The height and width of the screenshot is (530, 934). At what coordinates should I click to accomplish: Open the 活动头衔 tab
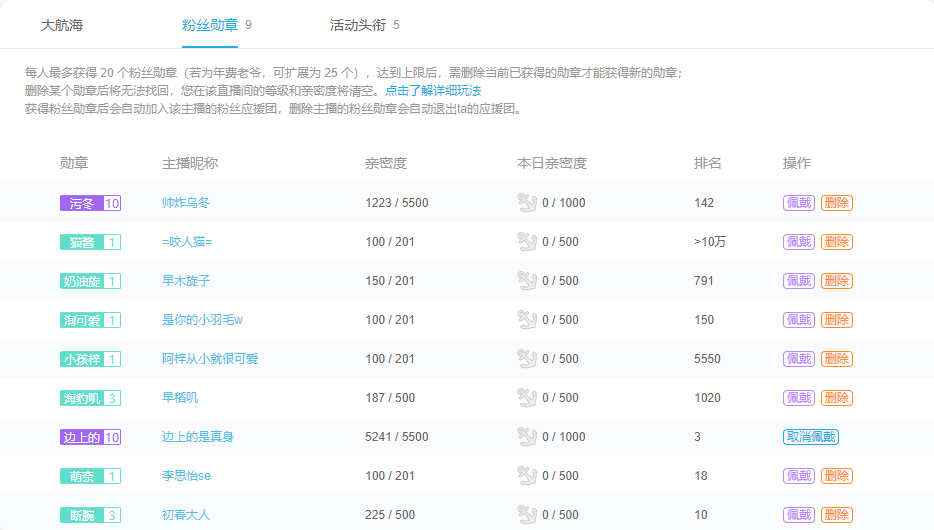click(357, 25)
